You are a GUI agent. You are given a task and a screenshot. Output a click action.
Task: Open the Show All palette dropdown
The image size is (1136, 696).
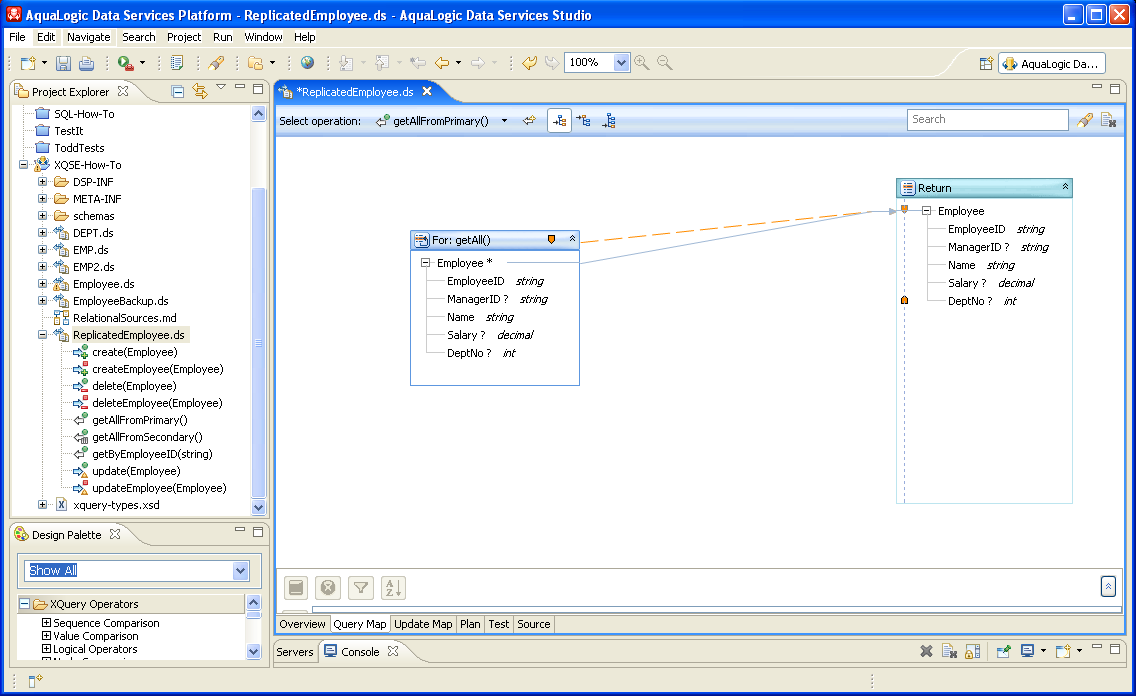tap(241, 571)
